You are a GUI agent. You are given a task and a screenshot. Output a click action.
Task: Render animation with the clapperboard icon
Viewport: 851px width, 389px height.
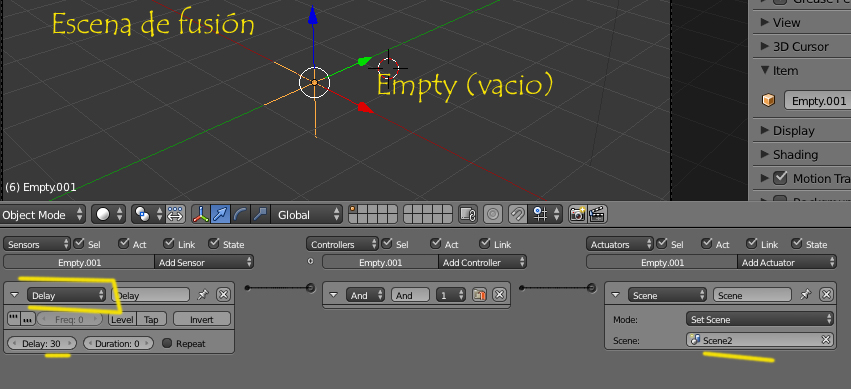(597, 214)
